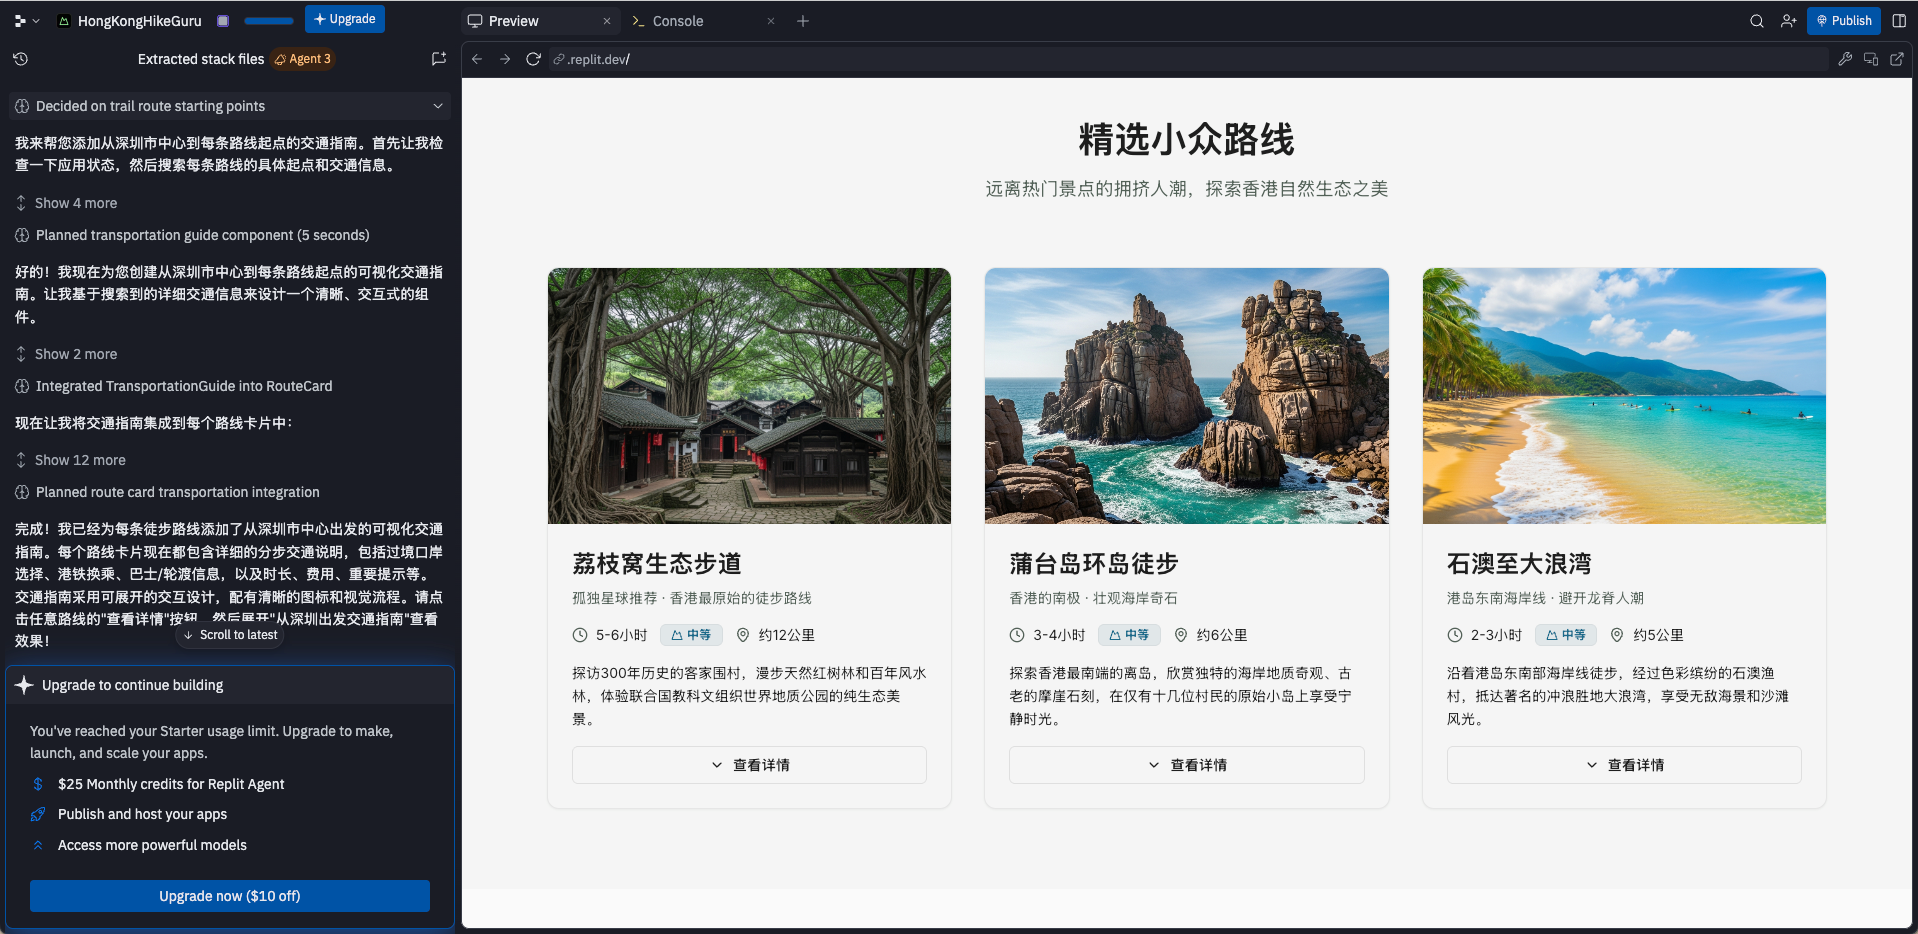Viewport: 1918px width, 934px height.
Task: Expand "Show 12 more" agent steps
Action: (79, 460)
